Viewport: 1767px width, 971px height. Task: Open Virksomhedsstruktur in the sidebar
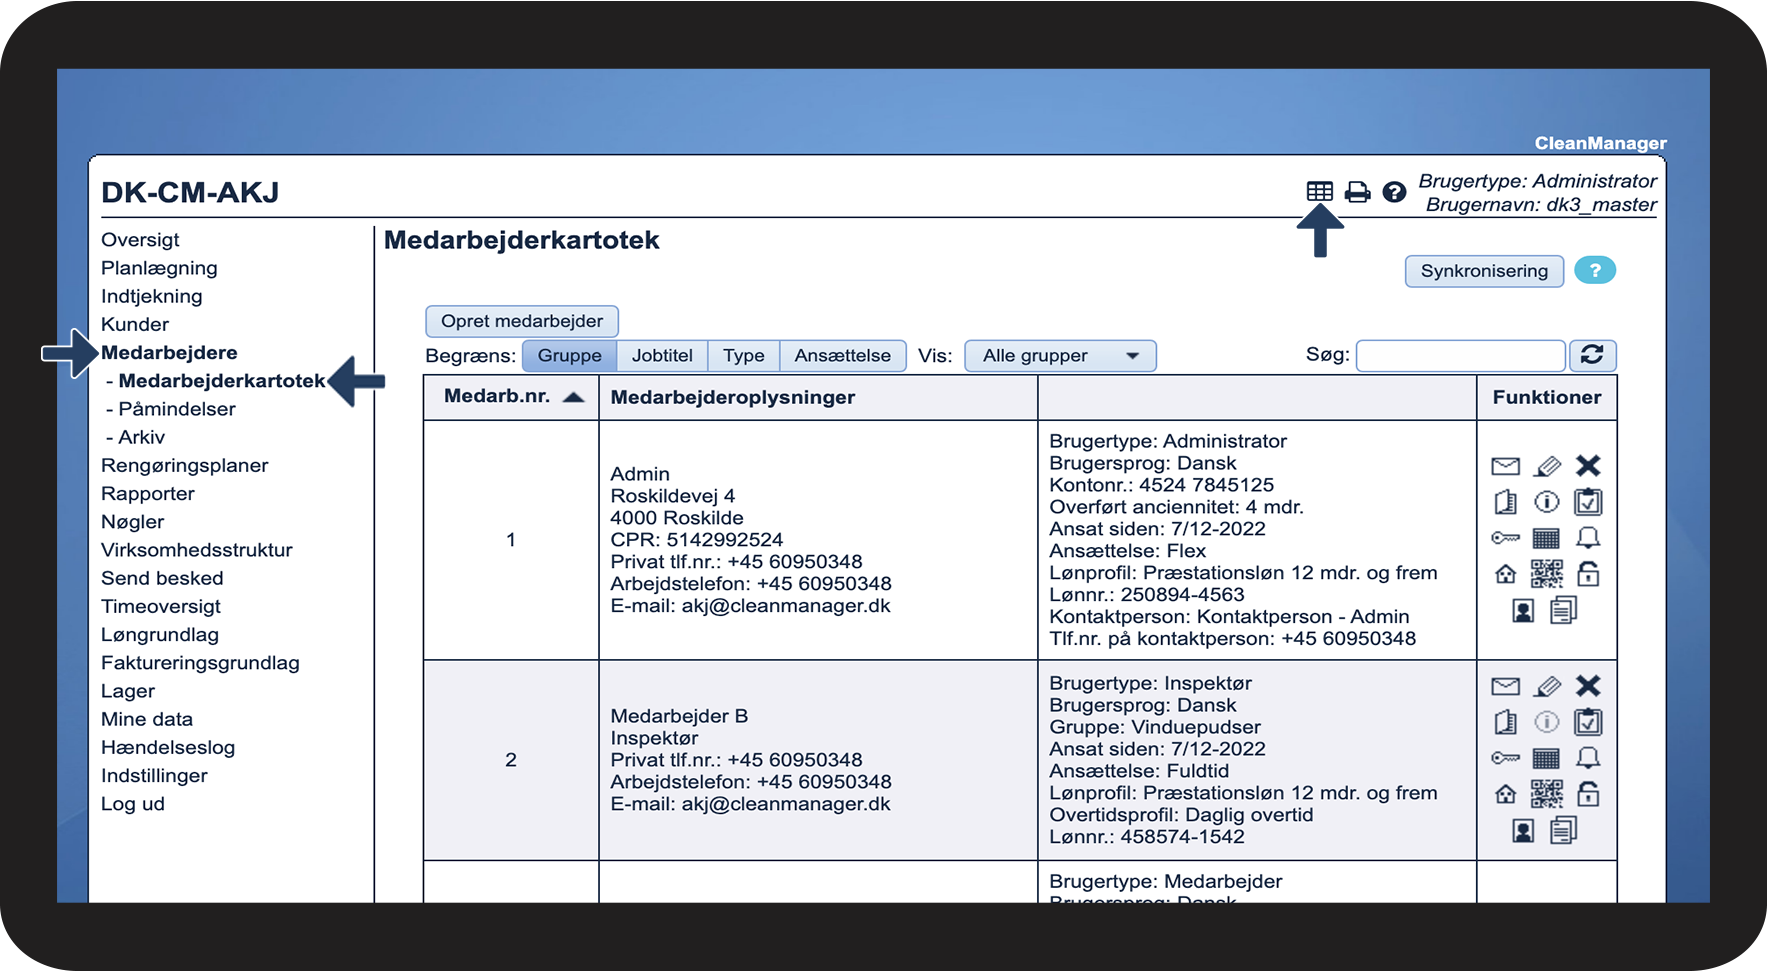coord(197,550)
